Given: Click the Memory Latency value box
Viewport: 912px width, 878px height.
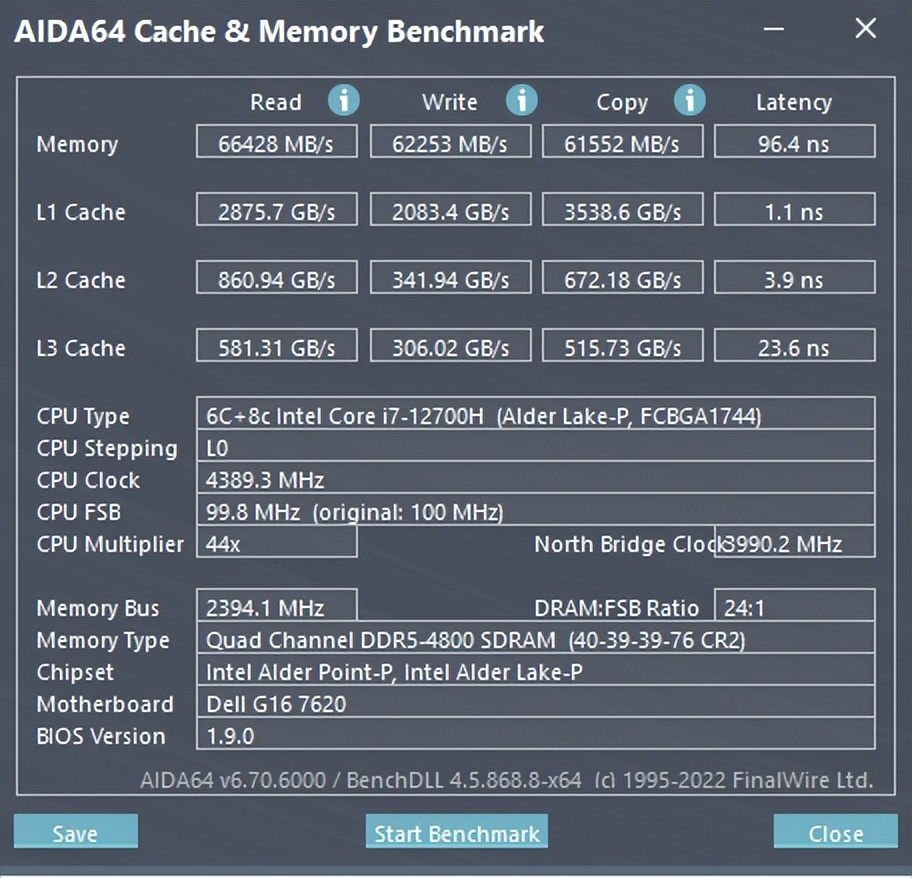Looking at the screenshot, I should tap(794, 143).
